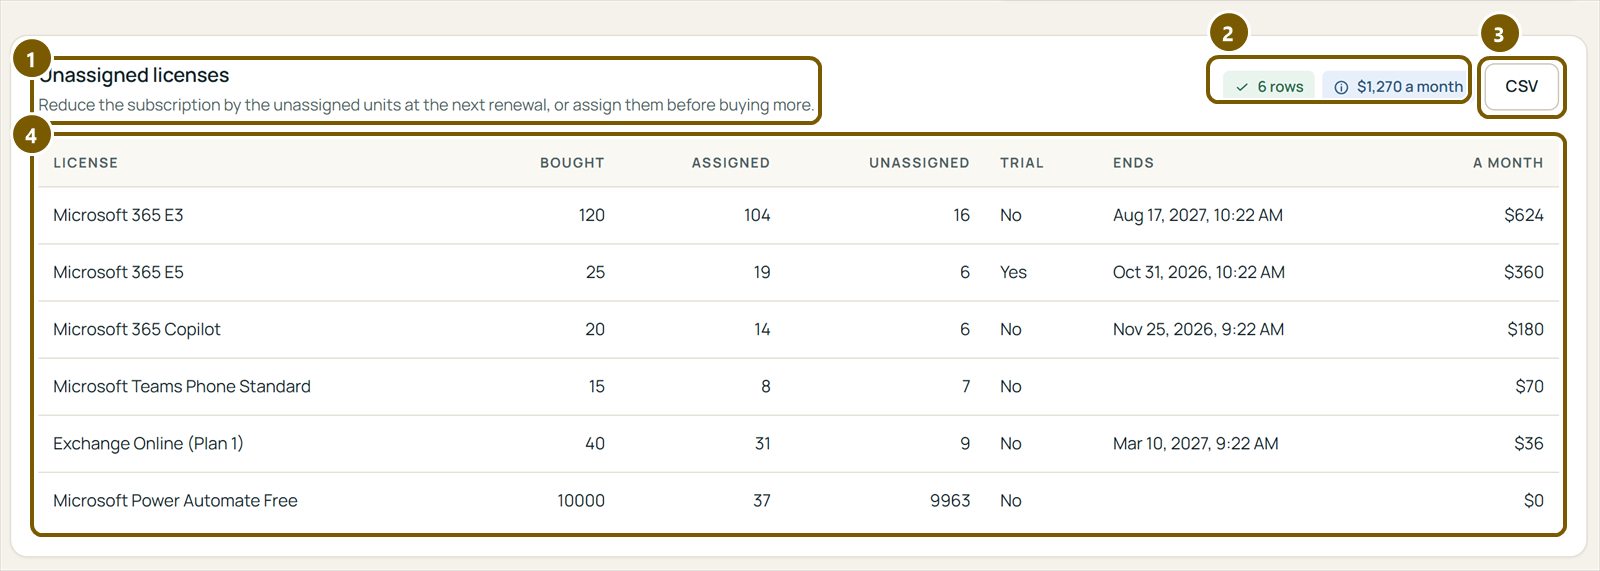The height and width of the screenshot is (571, 1600).
Task: Click the "$1,270 a month" badge text
Action: (1409, 87)
